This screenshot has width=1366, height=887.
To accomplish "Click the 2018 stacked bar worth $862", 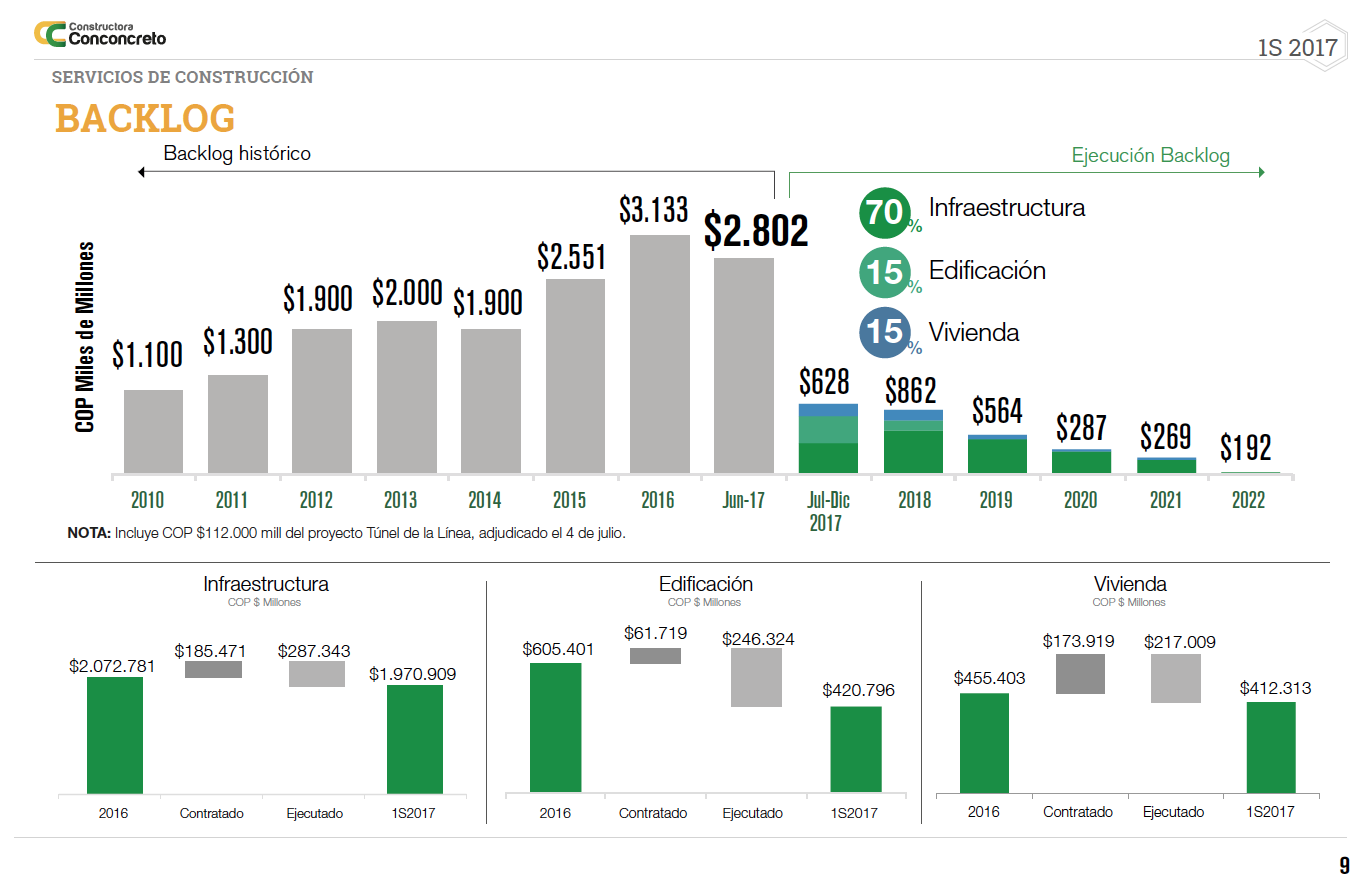I will 913,441.
